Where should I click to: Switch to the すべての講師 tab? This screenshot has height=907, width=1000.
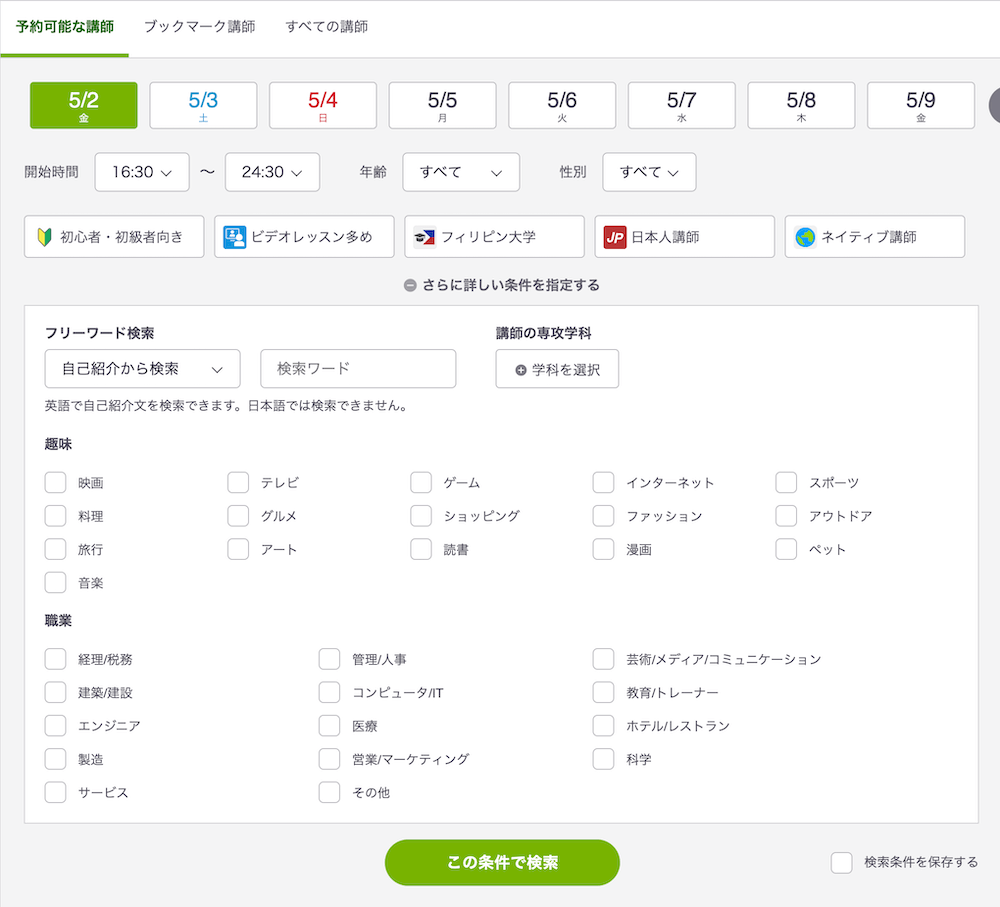tap(327, 27)
